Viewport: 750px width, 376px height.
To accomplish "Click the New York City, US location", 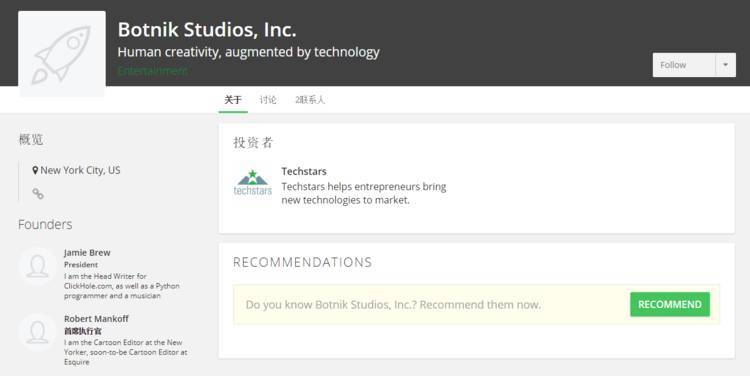I will pos(80,170).
